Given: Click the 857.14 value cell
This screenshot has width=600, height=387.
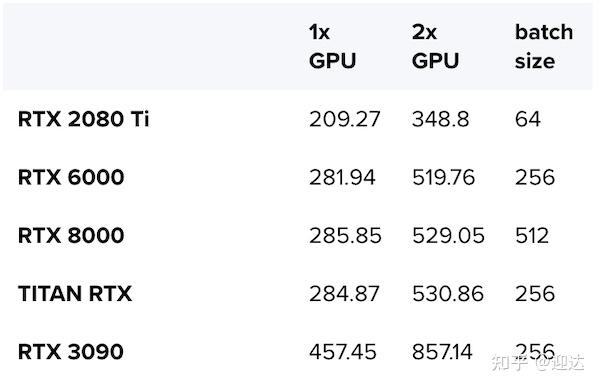Looking at the screenshot, I should (x=442, y=352).
